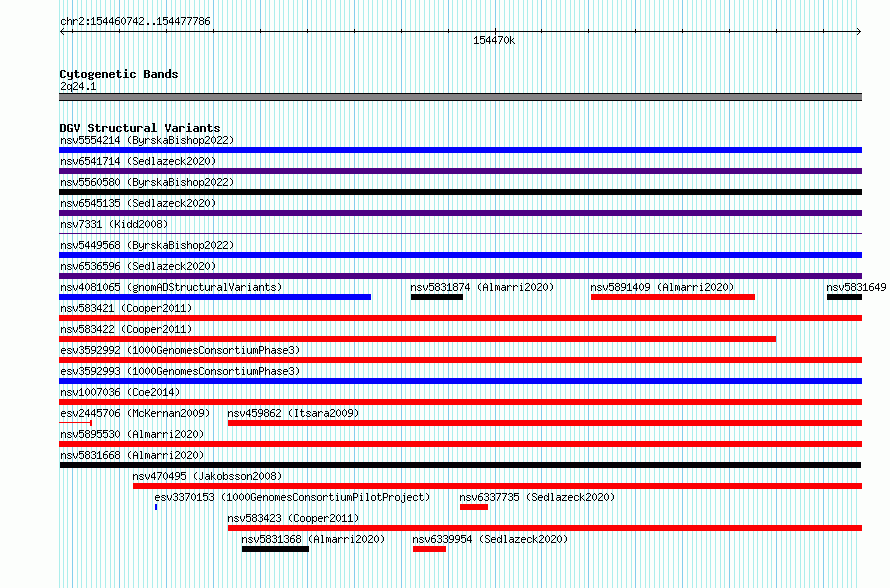Click the red bar under nsv1007036
Viewport: 890px width, 588px height.
460,402
